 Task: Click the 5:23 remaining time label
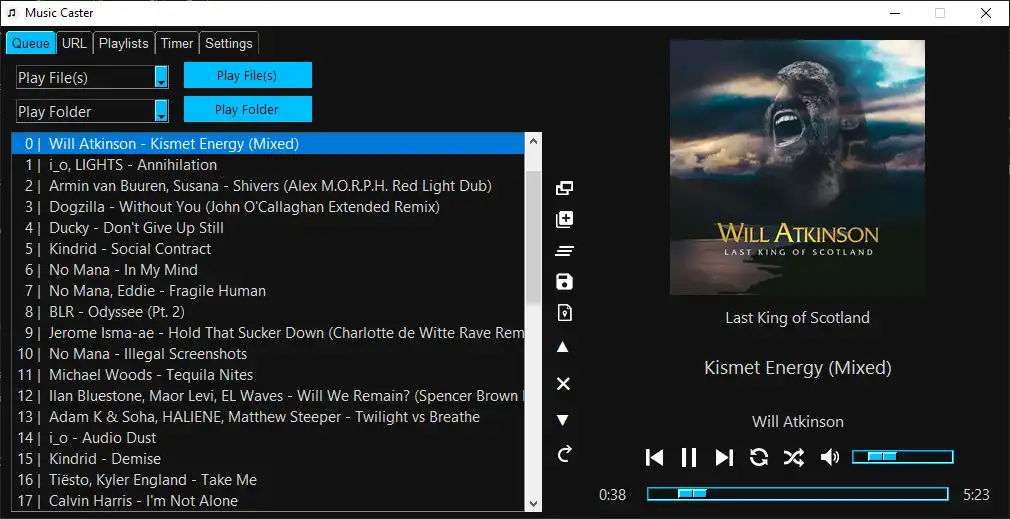[976, 495]
